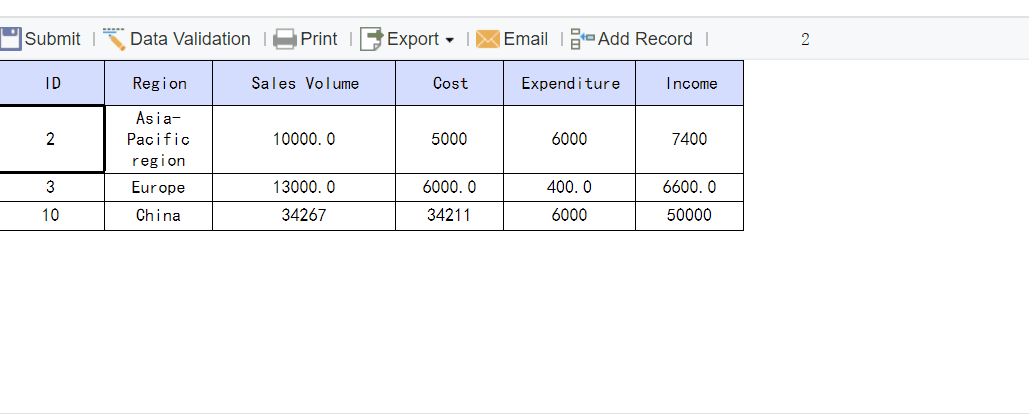Select the China region cell
The height and width of the screenshot is (414, 1029).
point(158,215)
